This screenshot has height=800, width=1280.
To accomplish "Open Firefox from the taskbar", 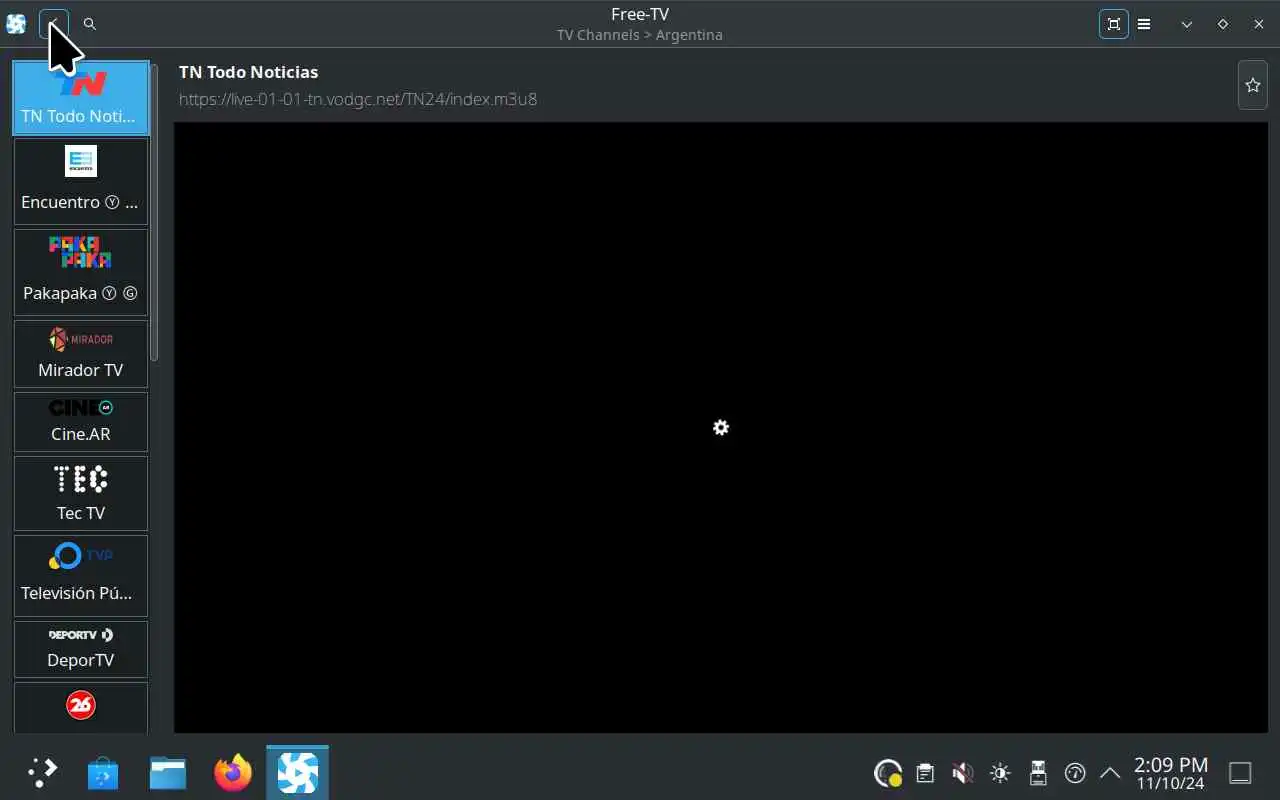I will (233, 772).
